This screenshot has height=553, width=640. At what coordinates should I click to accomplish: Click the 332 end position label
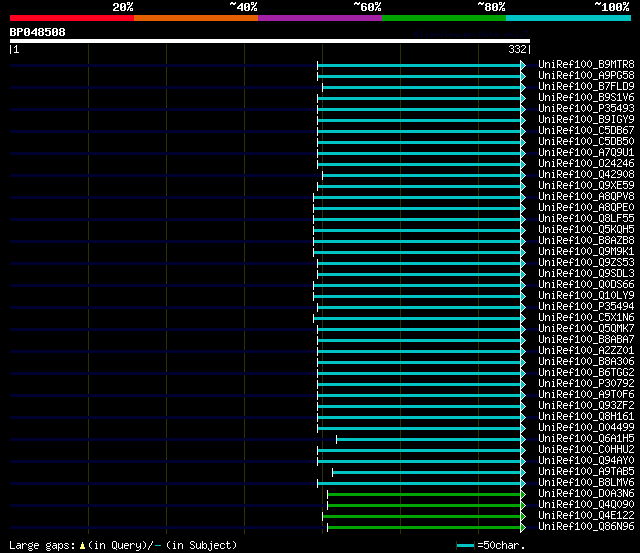(x=517, y=49)
